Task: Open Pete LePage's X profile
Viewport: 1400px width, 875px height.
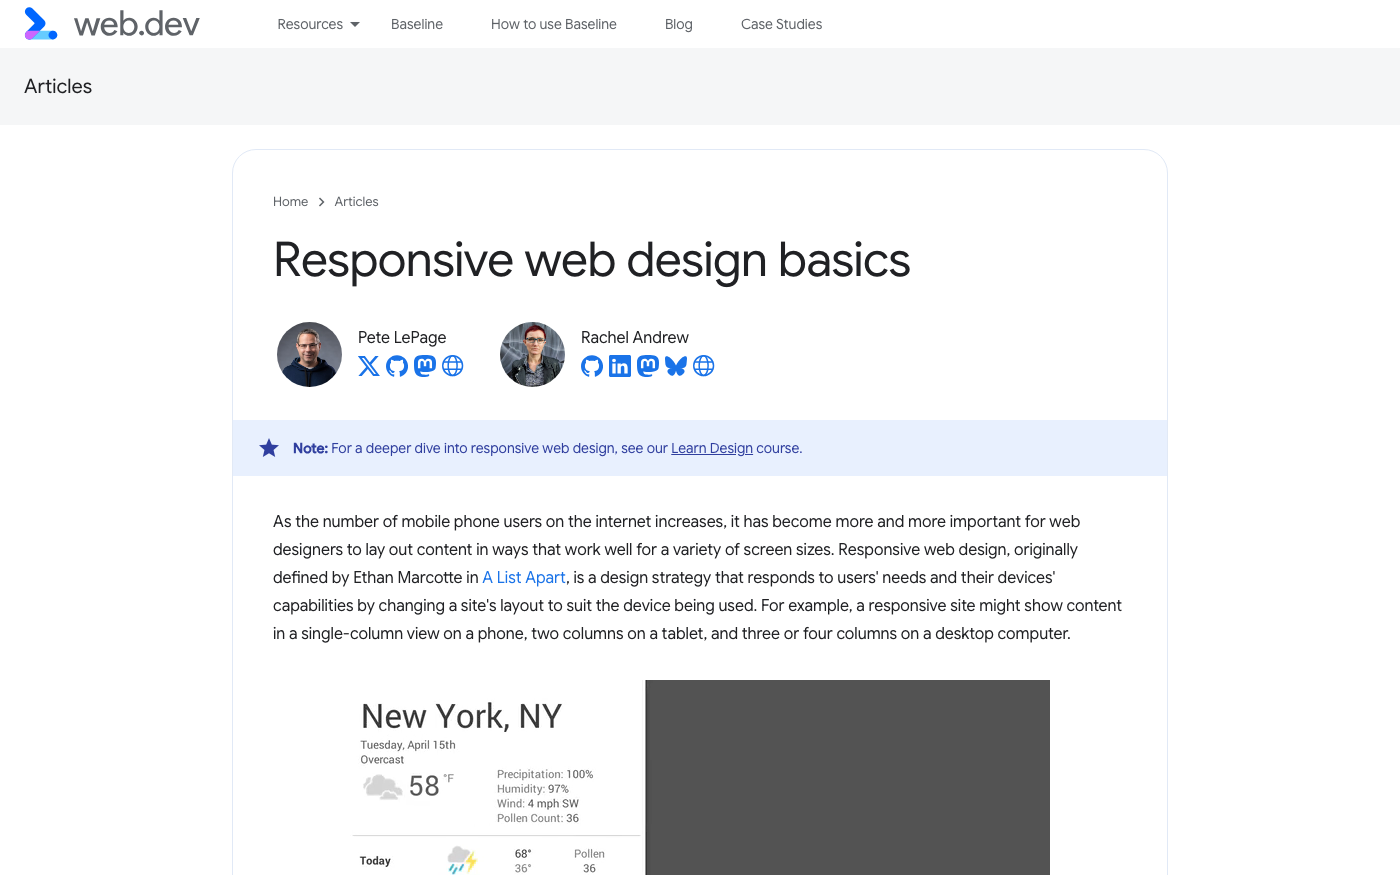Action: coord(369,366)
